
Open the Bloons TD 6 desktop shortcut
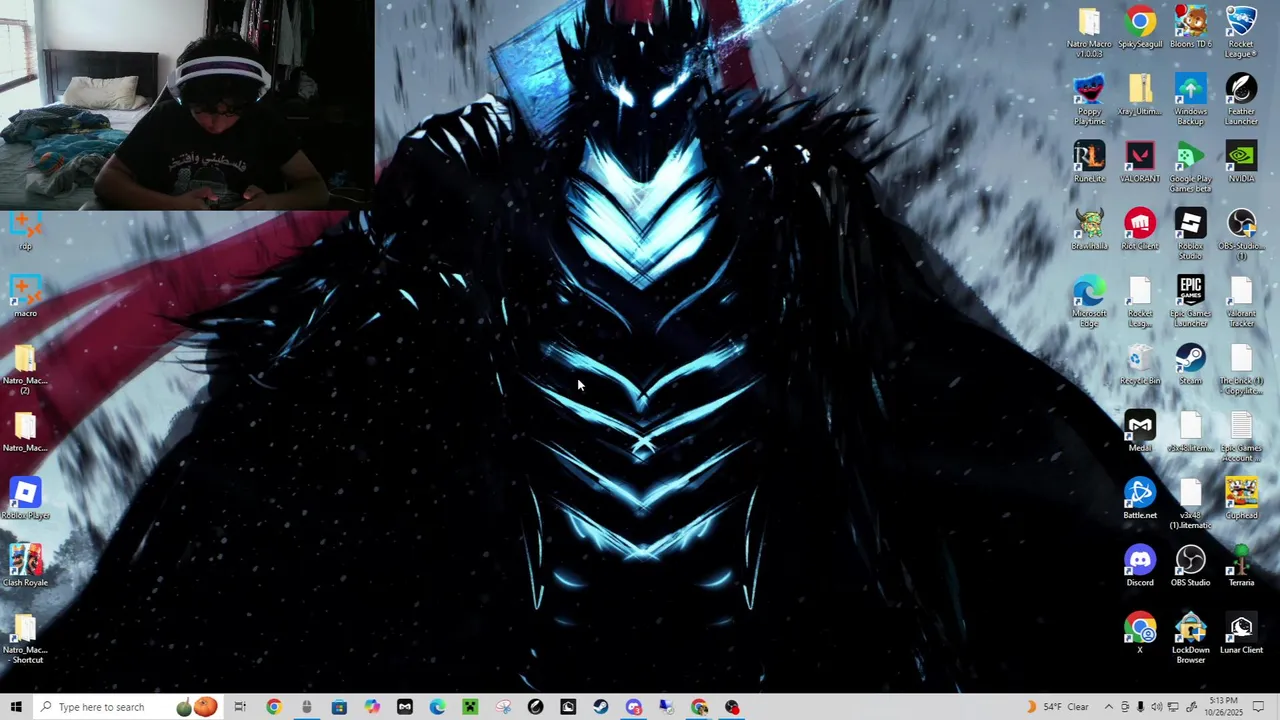pos(1190,28)
